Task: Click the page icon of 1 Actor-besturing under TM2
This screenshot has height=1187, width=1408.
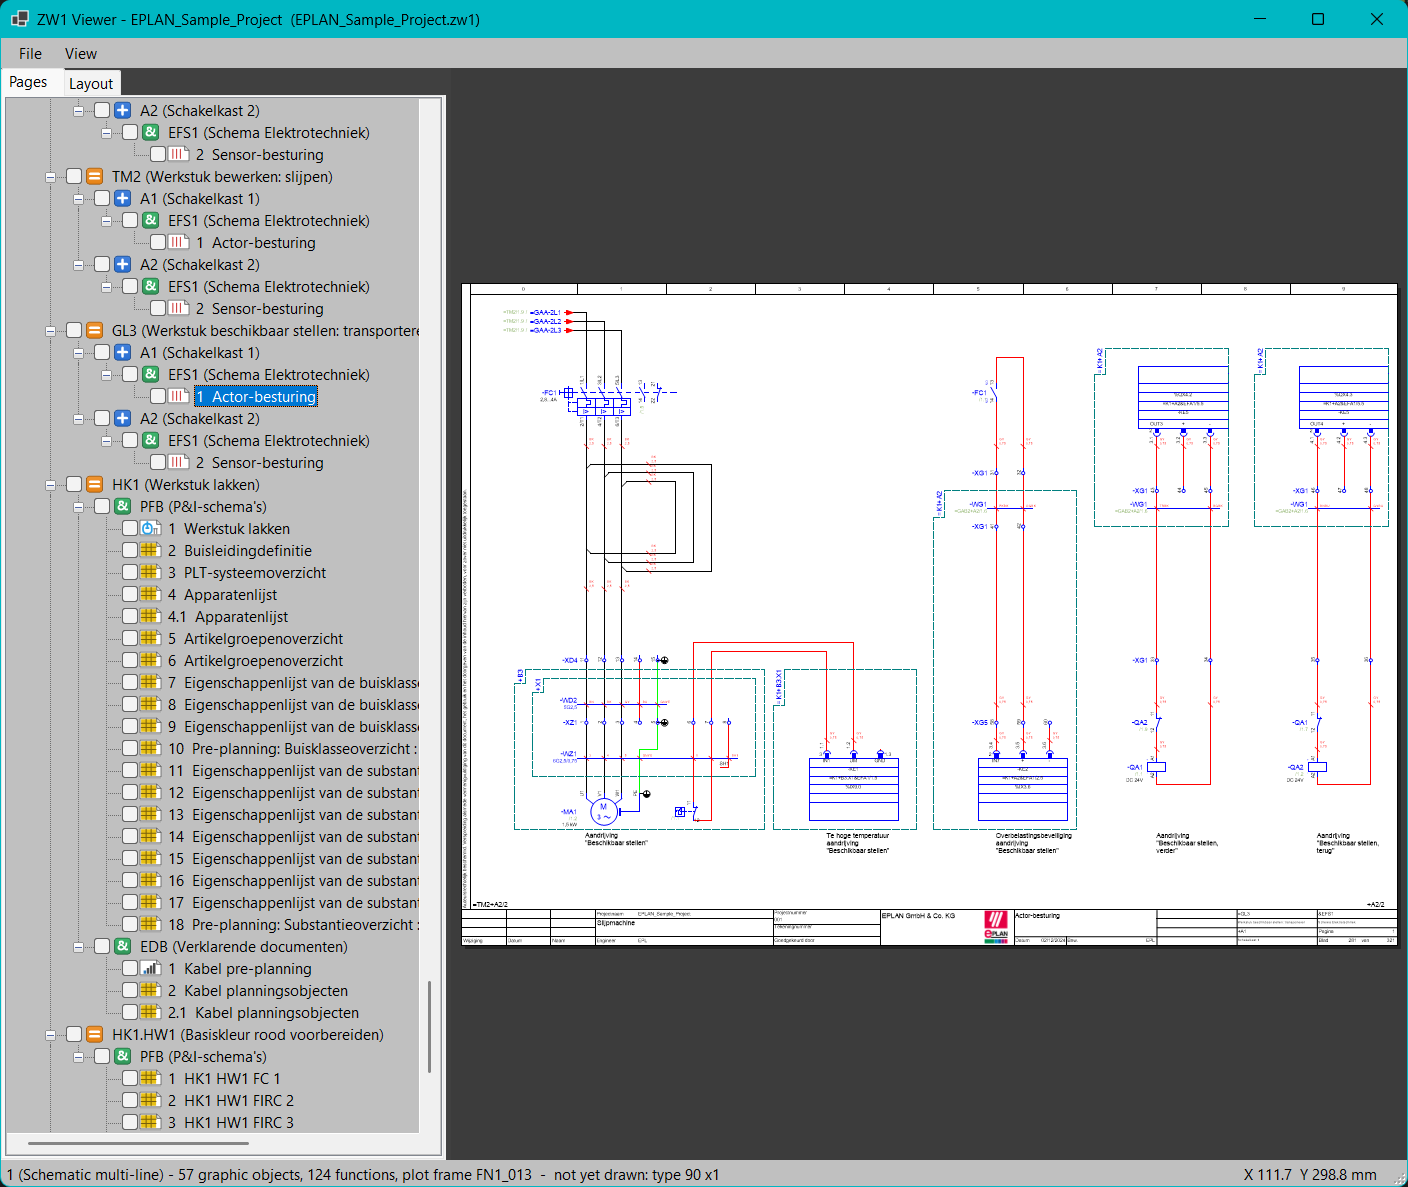Action: (178, 243)
